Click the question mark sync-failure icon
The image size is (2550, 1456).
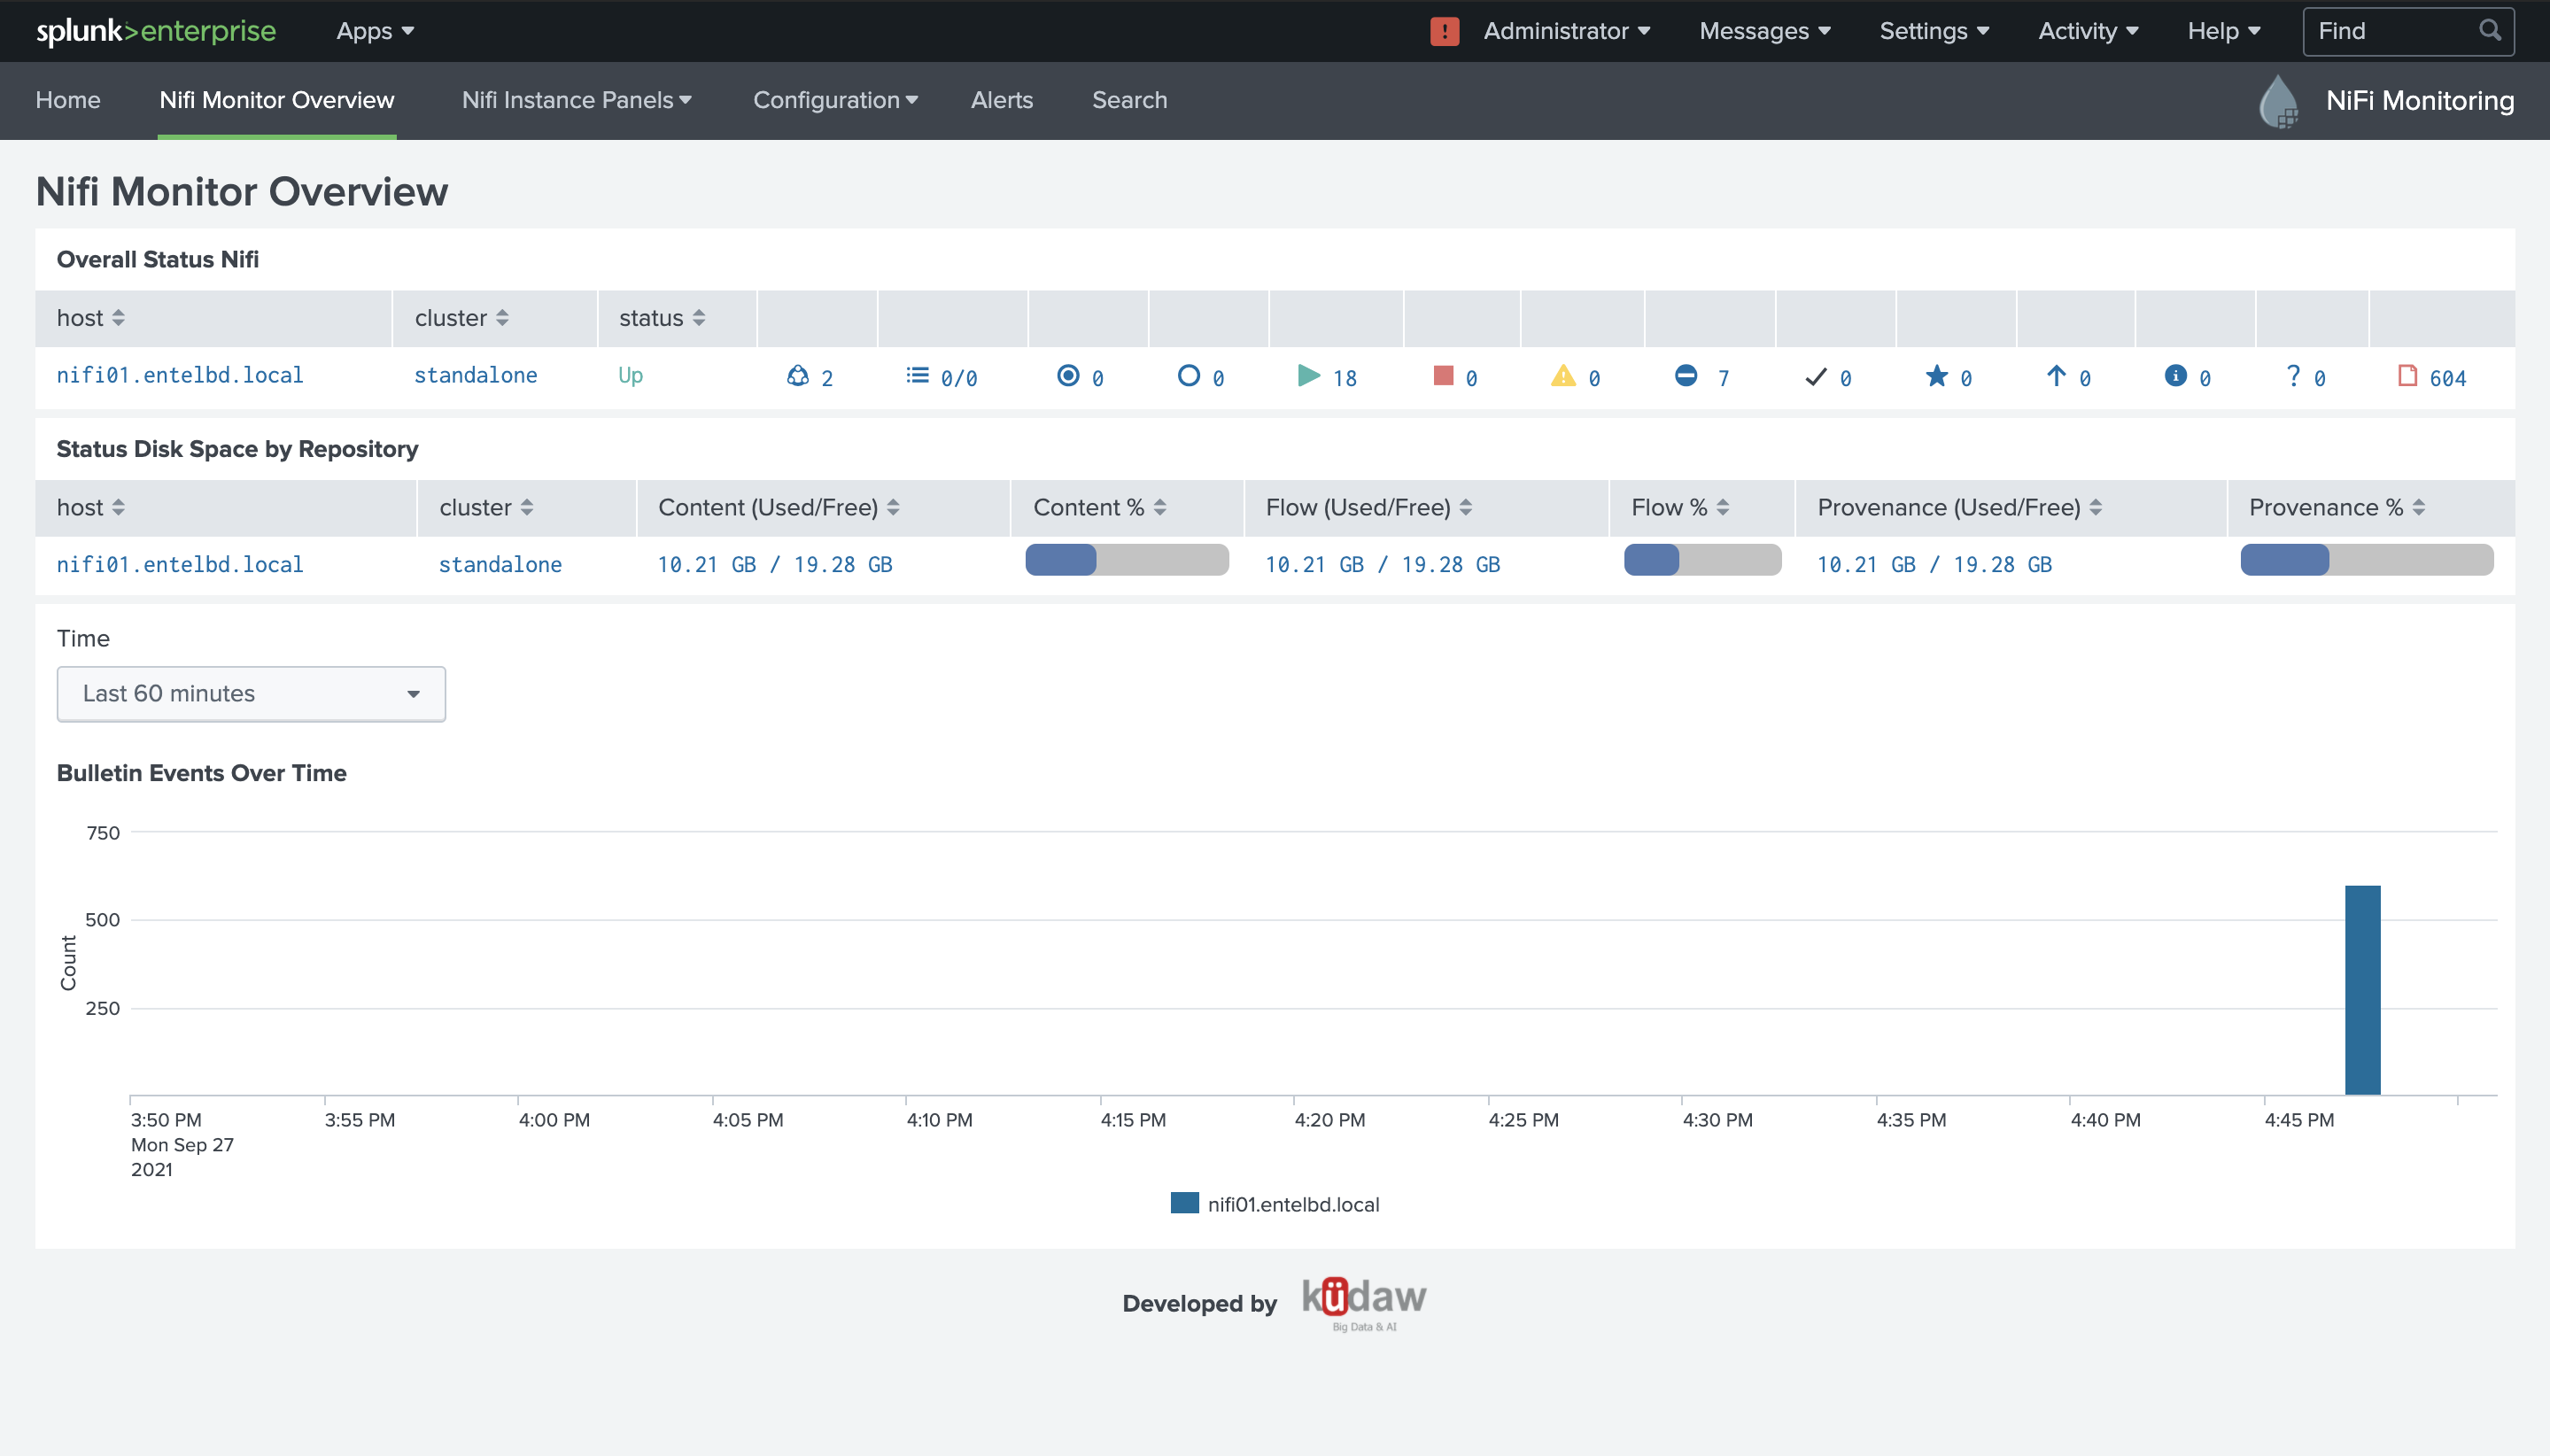tap(2293, 376)
